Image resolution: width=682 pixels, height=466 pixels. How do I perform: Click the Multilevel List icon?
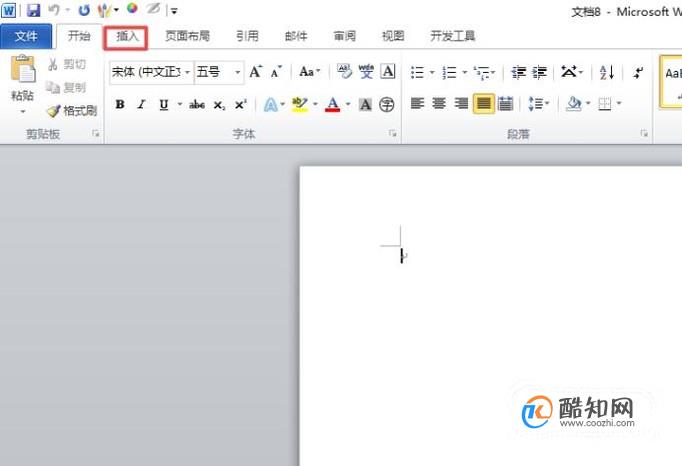pos(481,72)
